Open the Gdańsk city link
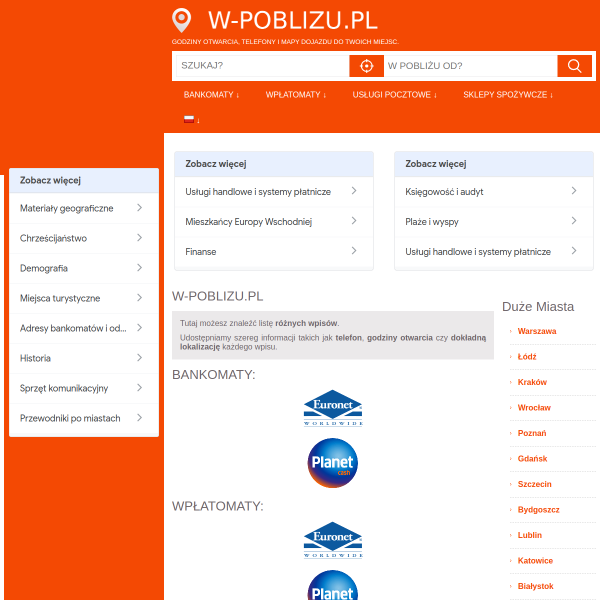Screen dimensions: 600x600 coord(532,459)
